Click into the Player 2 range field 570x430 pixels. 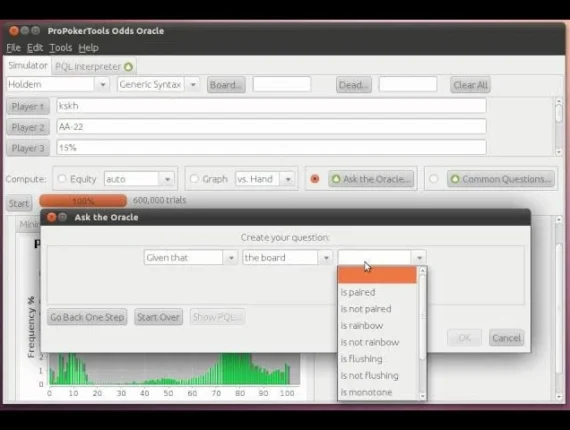click(x=271, y=126)
